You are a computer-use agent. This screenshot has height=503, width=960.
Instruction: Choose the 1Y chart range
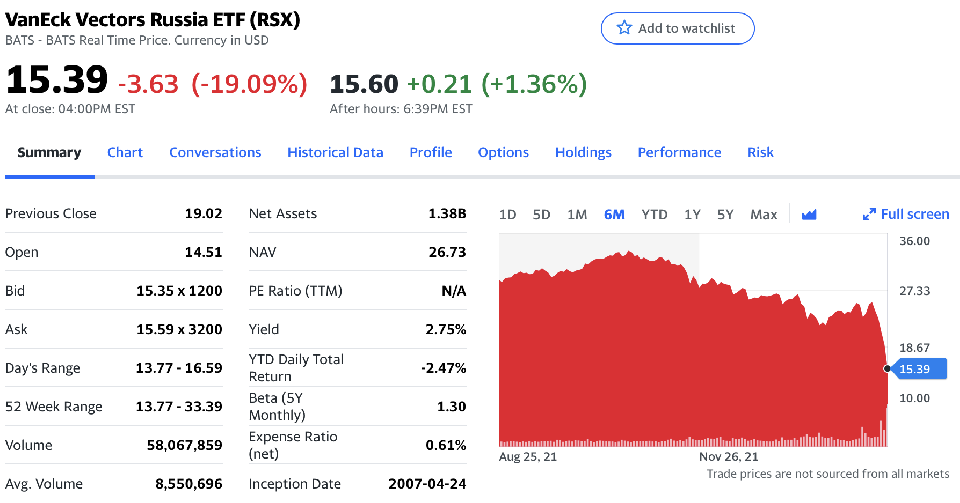click(x=692, y=214)
